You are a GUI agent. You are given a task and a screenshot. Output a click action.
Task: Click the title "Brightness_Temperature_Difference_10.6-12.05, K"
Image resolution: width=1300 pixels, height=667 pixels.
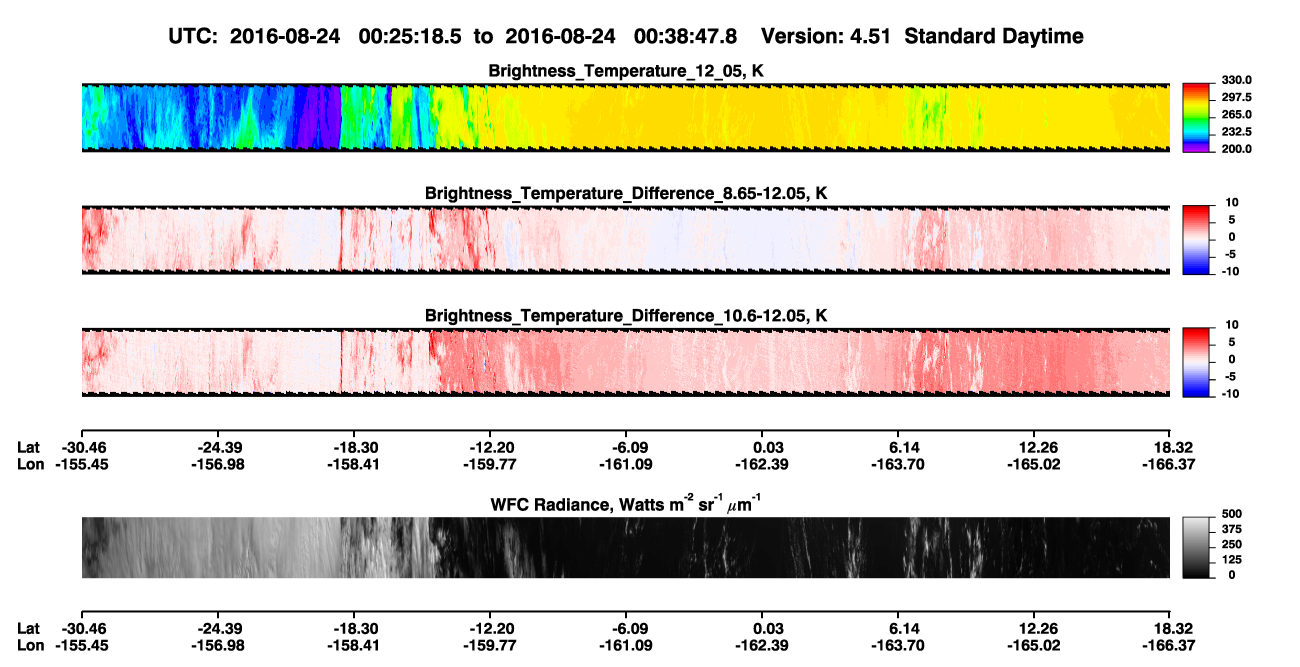click(x=626, y=316)
